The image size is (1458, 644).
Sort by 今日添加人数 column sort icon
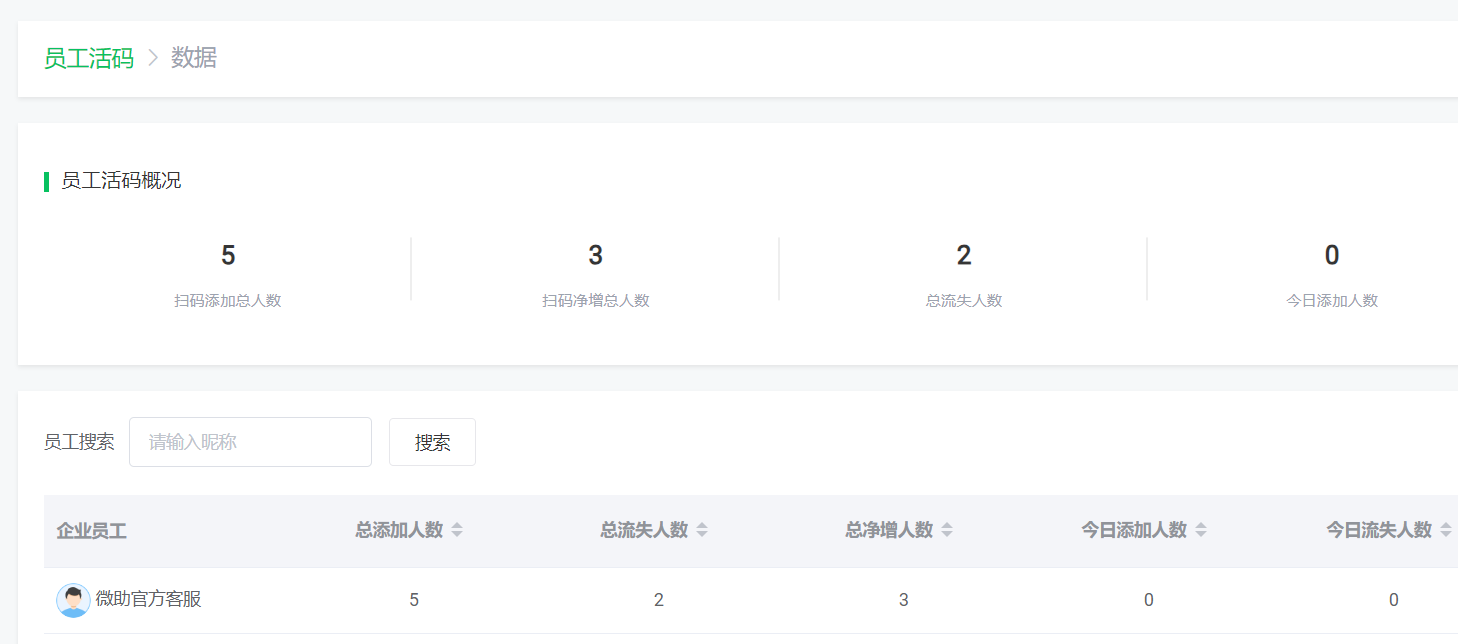tap(1201, 530)
